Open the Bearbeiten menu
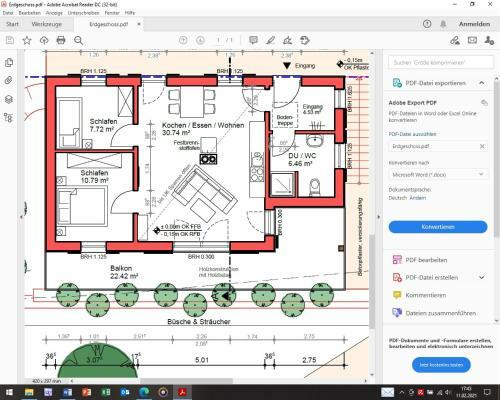 (30, 13)
